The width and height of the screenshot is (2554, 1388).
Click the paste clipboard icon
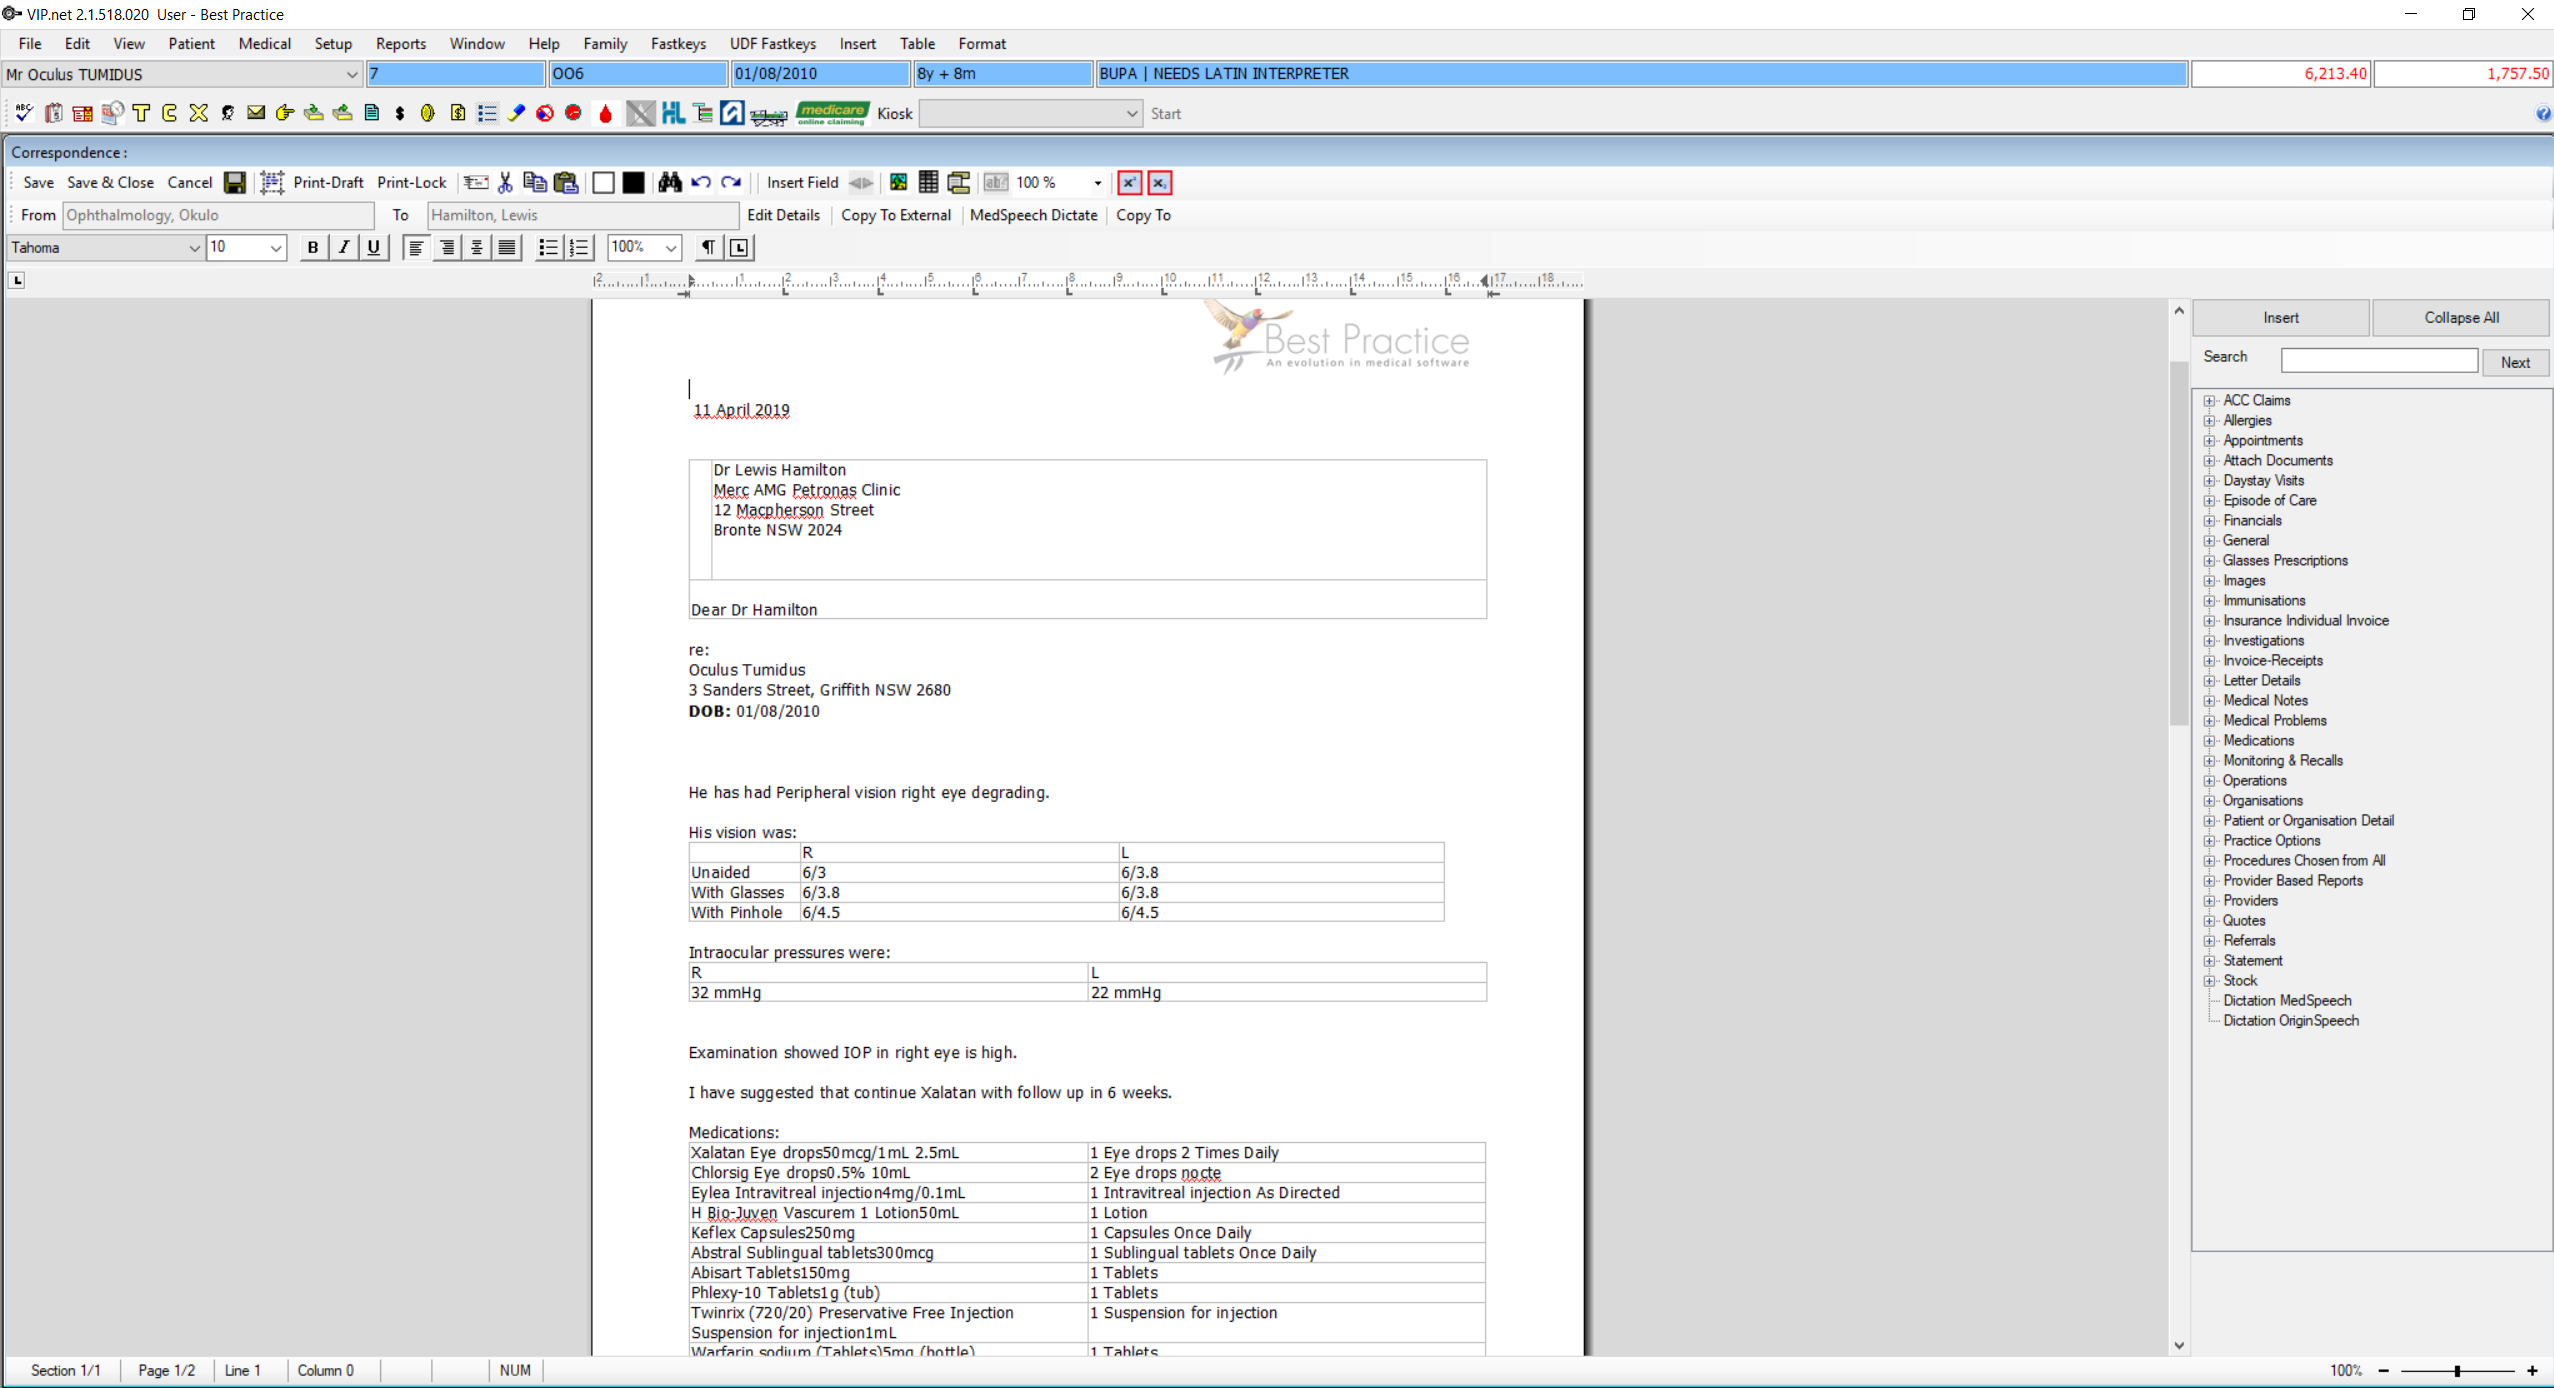click(566, 182)
